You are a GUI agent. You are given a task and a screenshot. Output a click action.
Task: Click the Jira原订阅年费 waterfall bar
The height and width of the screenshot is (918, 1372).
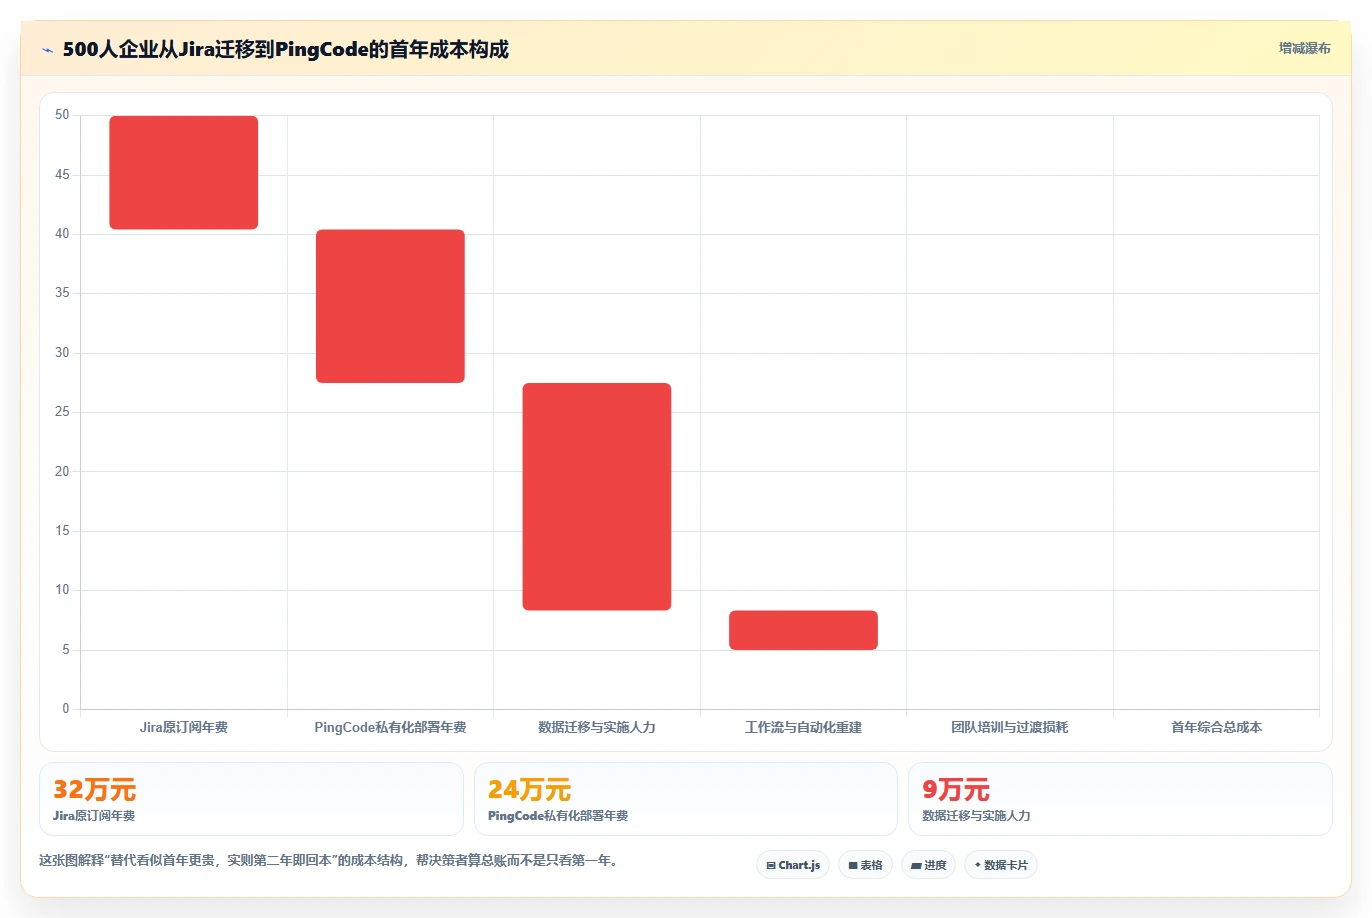tap(184, 173)
